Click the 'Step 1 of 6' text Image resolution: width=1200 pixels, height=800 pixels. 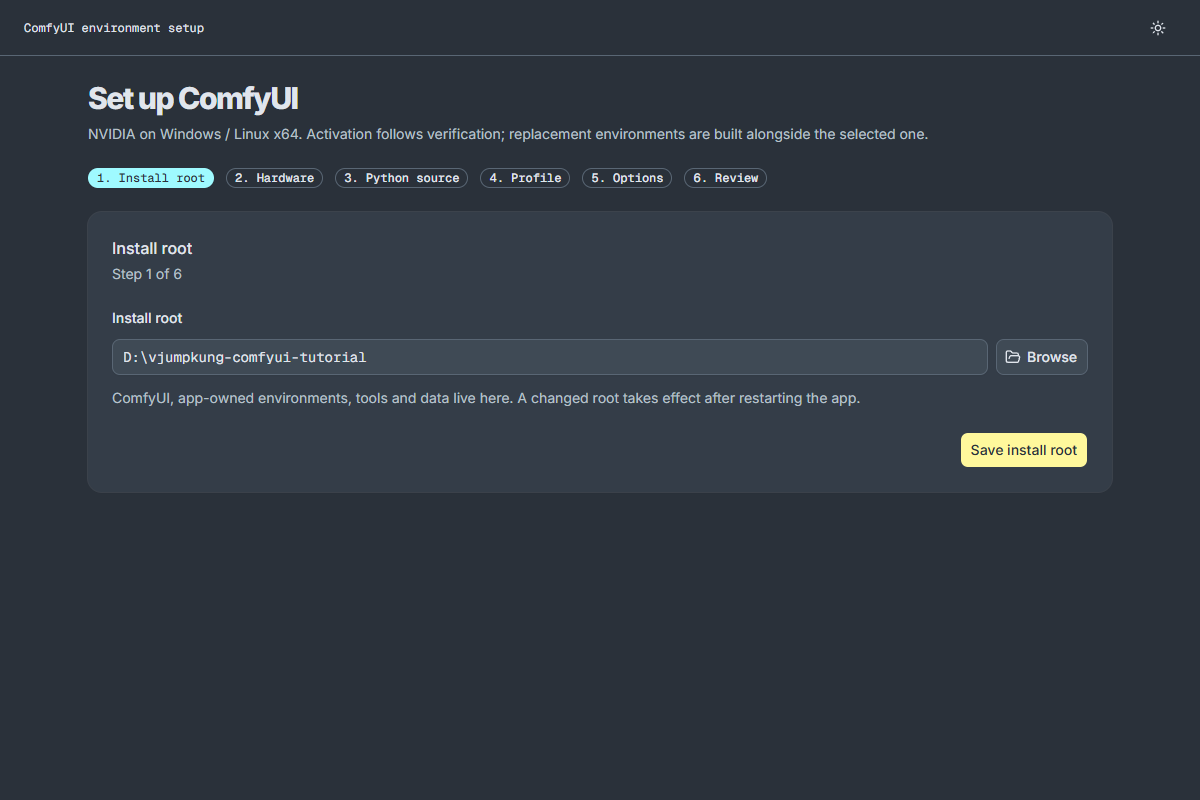click(x=147, y=274)
